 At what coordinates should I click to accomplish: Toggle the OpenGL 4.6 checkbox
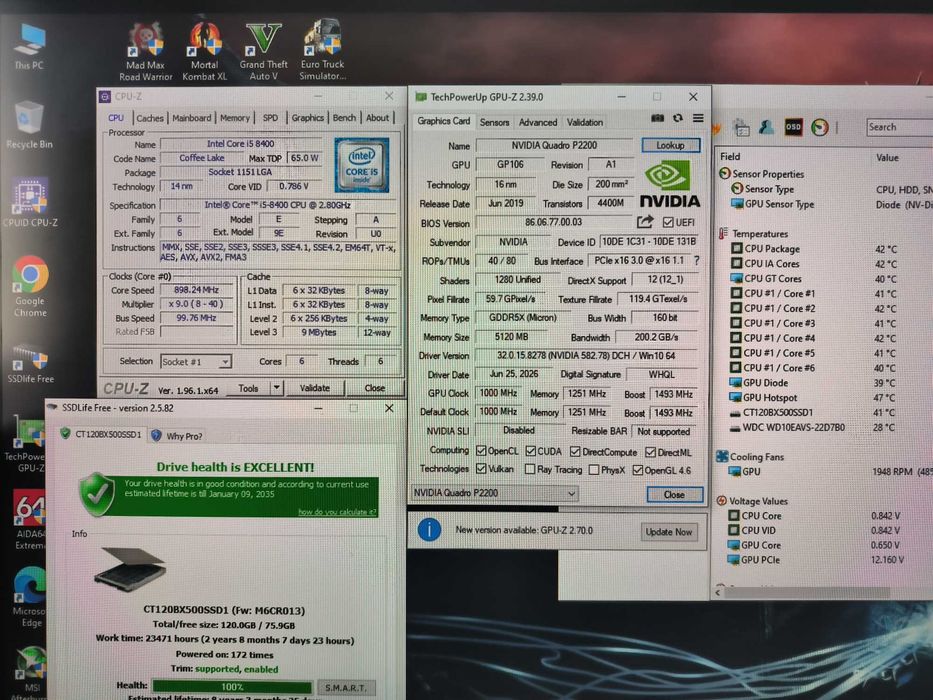click(x=638, y=470)
